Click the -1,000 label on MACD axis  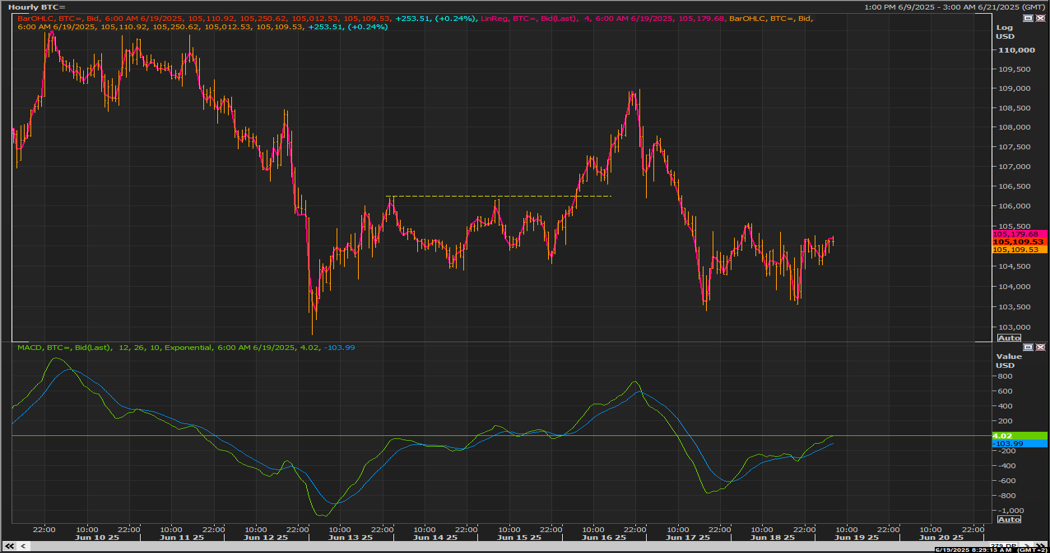1010,511
